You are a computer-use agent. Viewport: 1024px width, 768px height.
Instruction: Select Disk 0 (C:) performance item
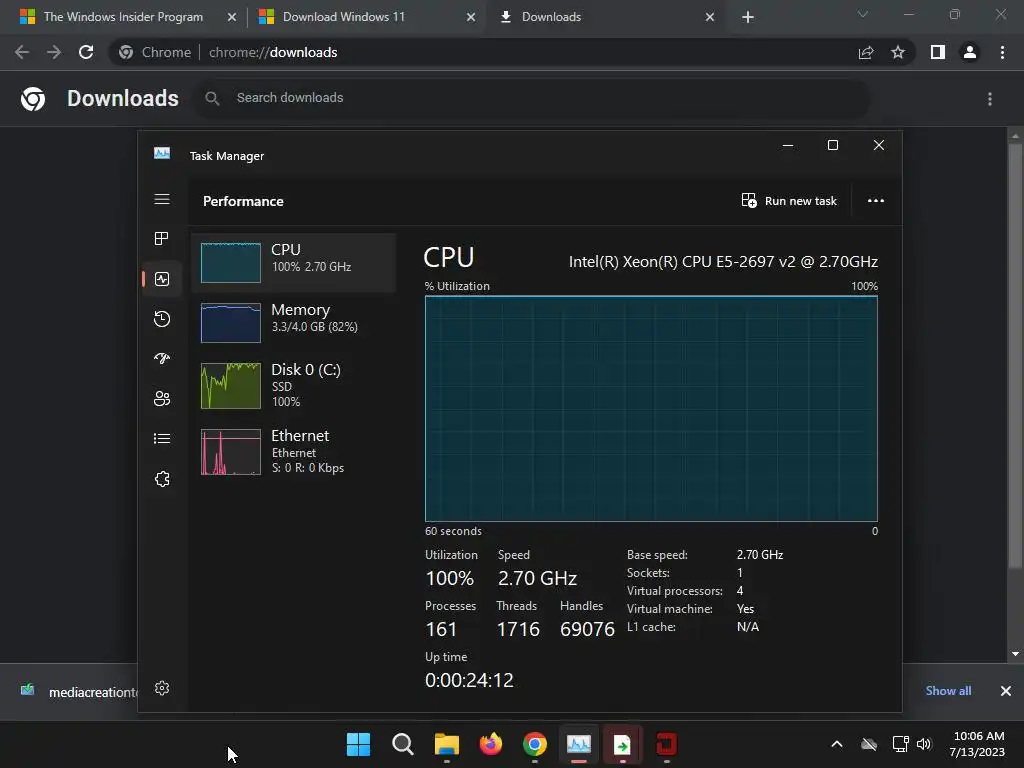(294, 385)
